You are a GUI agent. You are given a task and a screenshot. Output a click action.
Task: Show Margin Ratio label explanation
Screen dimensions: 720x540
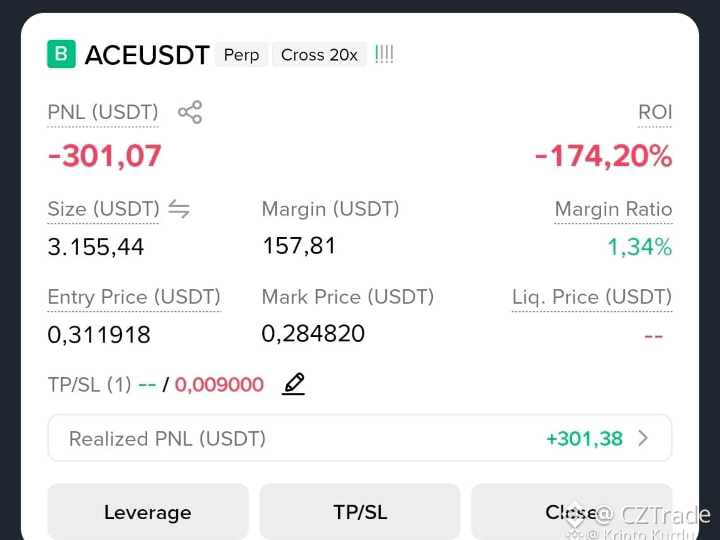point(613,209)
